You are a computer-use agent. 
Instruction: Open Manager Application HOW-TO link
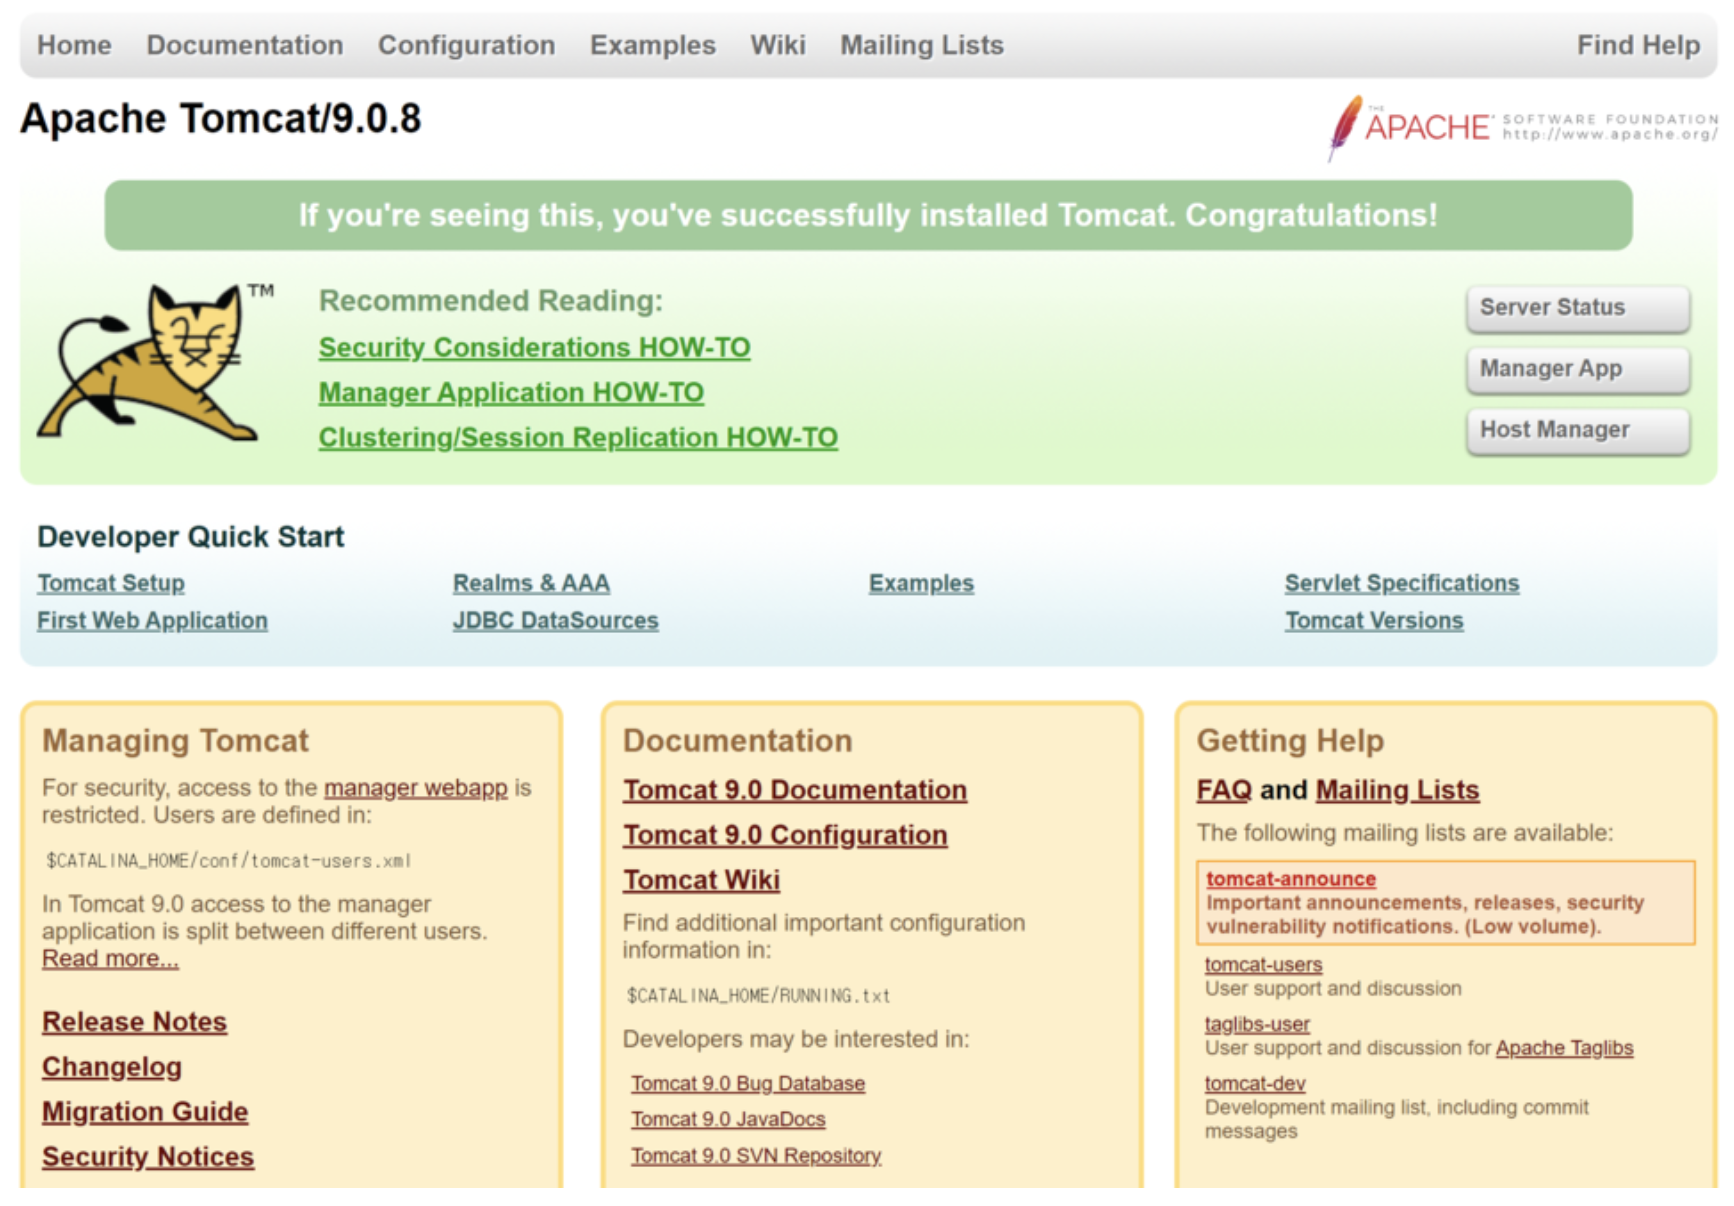point(511,393)
